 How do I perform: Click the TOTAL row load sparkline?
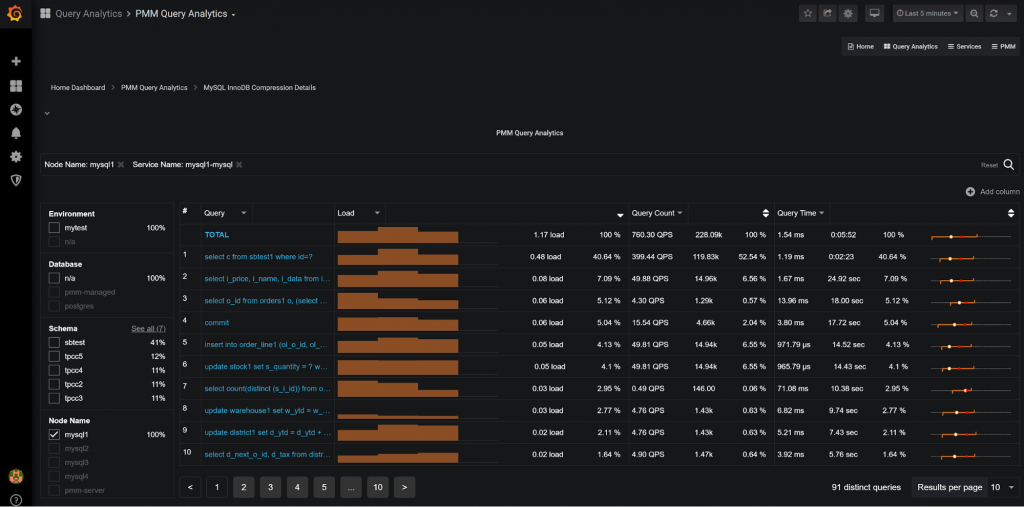pyautogui.click(x=397, y=236)
